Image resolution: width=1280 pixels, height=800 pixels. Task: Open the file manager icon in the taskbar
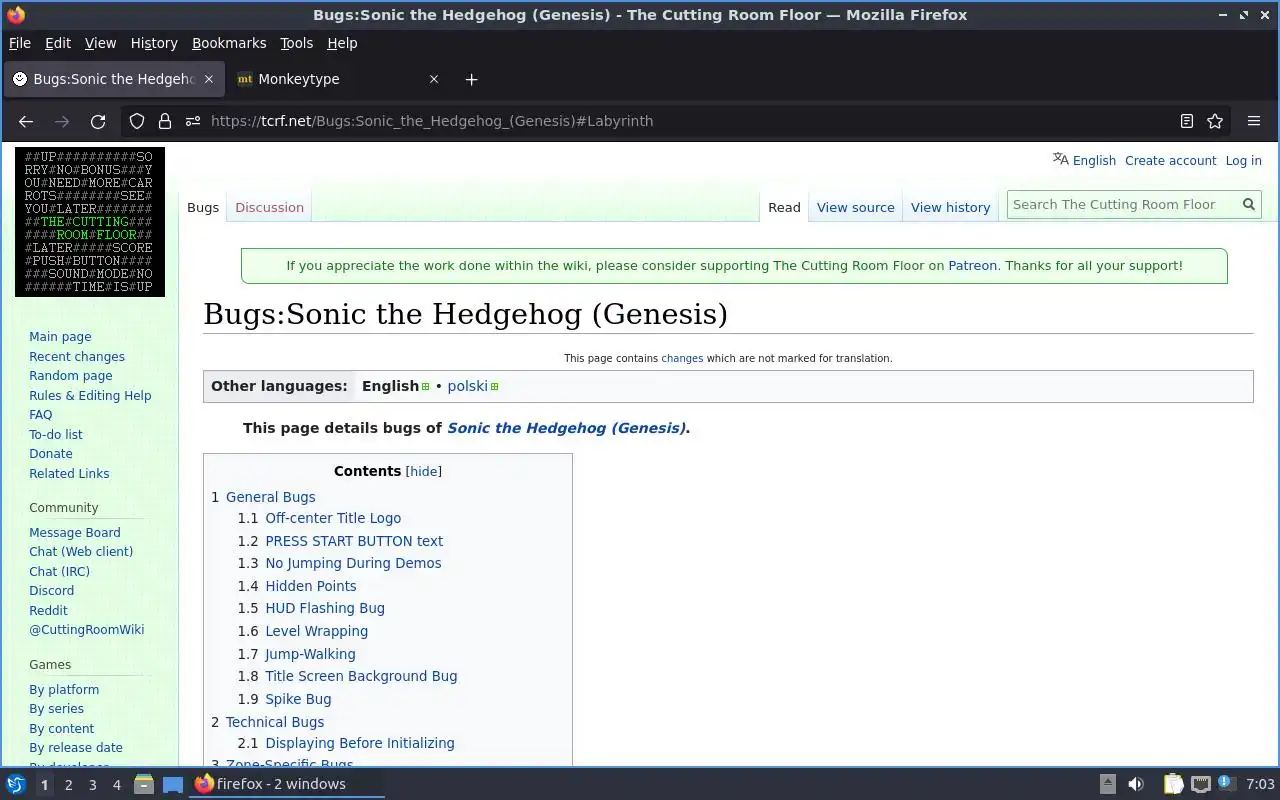coord(144,784)
